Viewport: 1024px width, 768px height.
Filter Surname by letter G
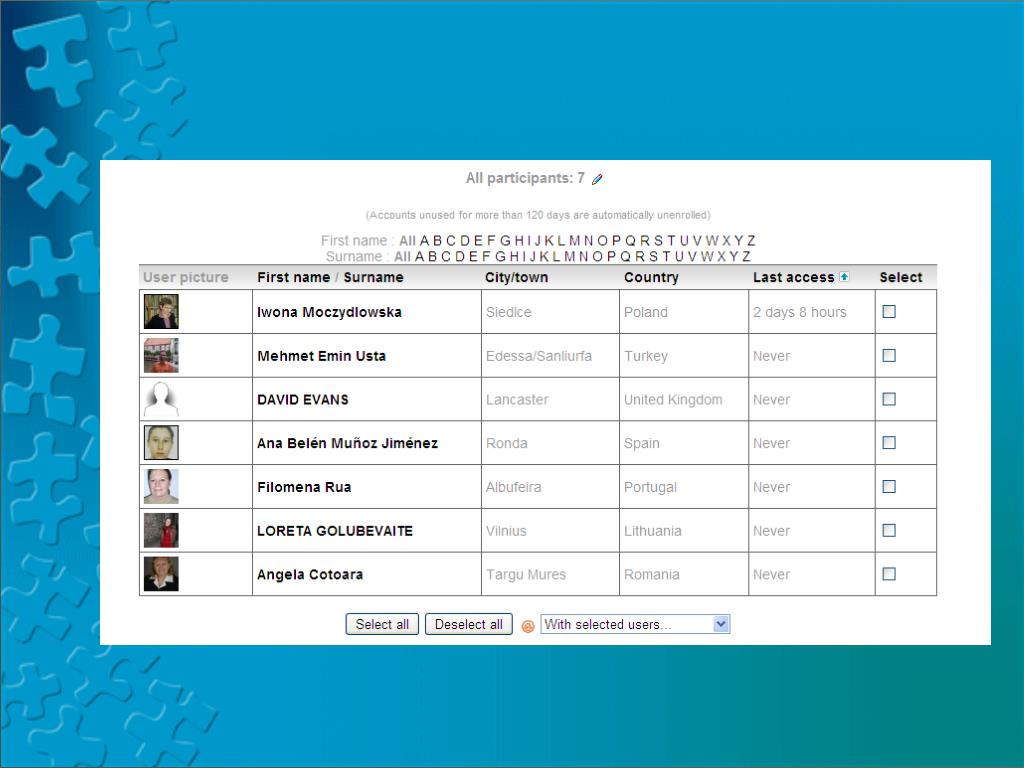point(501,256)
